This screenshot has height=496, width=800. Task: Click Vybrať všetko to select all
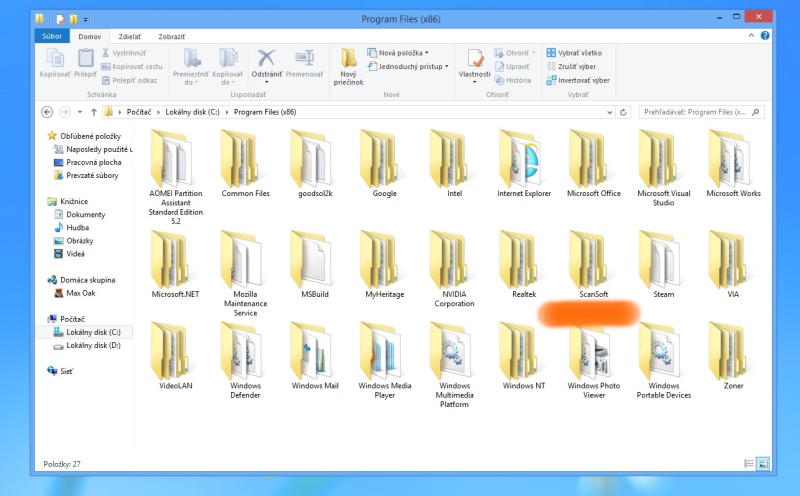point(574,53)
